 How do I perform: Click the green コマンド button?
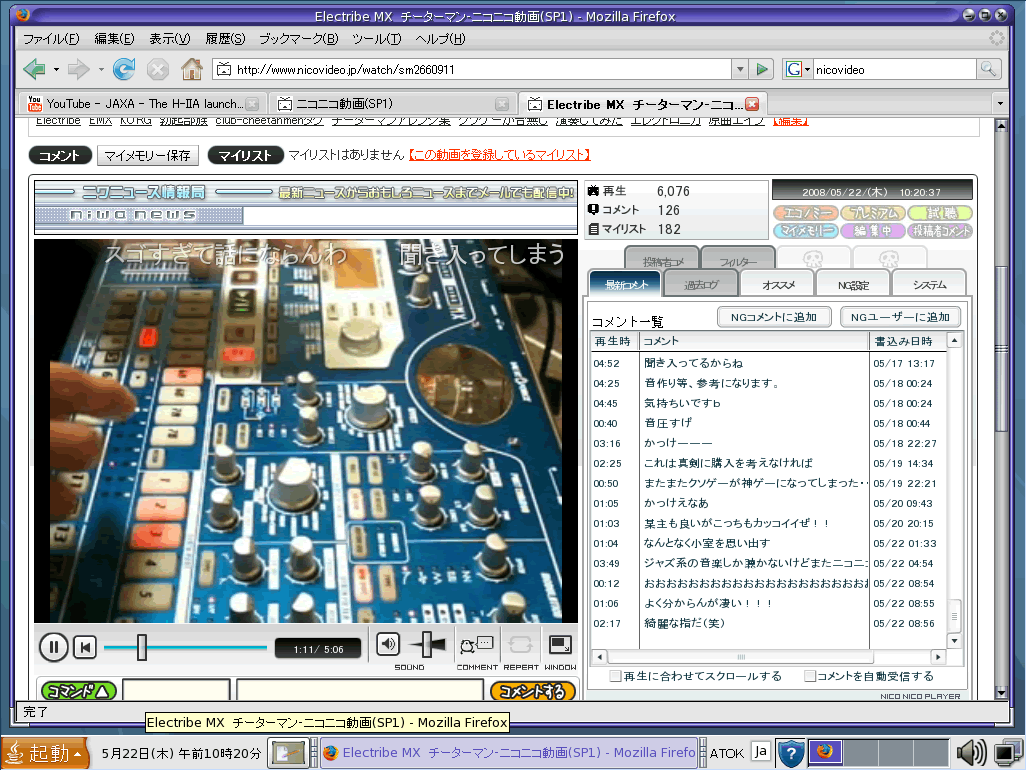coord(79,691)
